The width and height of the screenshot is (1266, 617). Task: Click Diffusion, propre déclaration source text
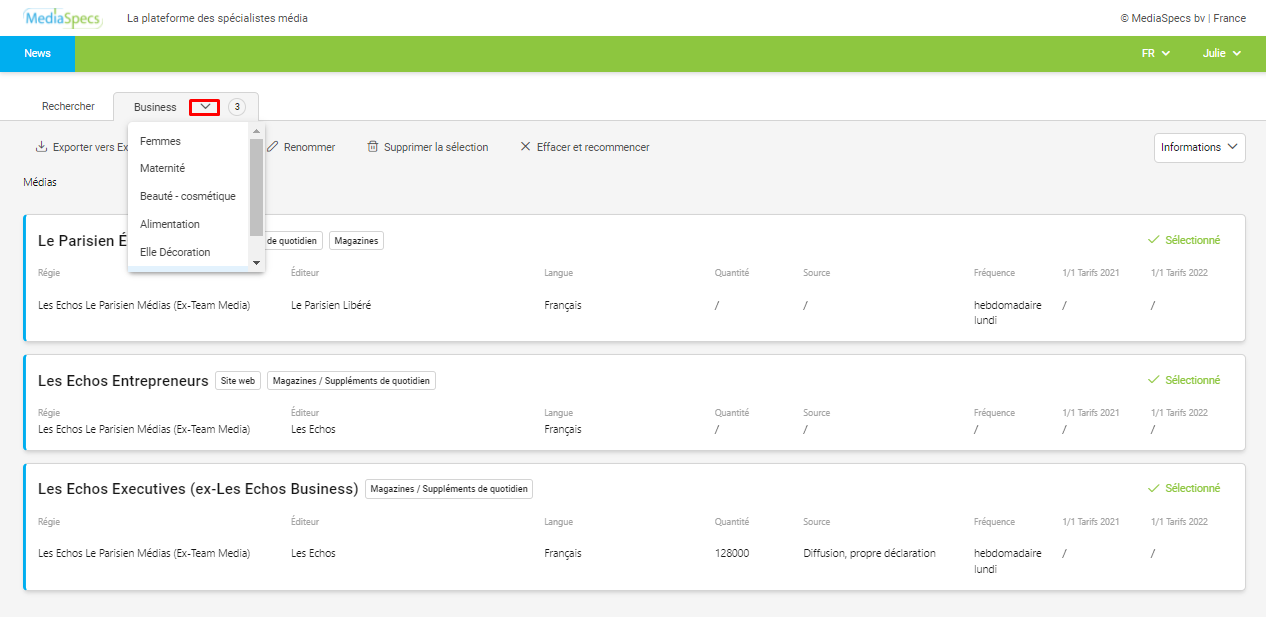[869, 553]
